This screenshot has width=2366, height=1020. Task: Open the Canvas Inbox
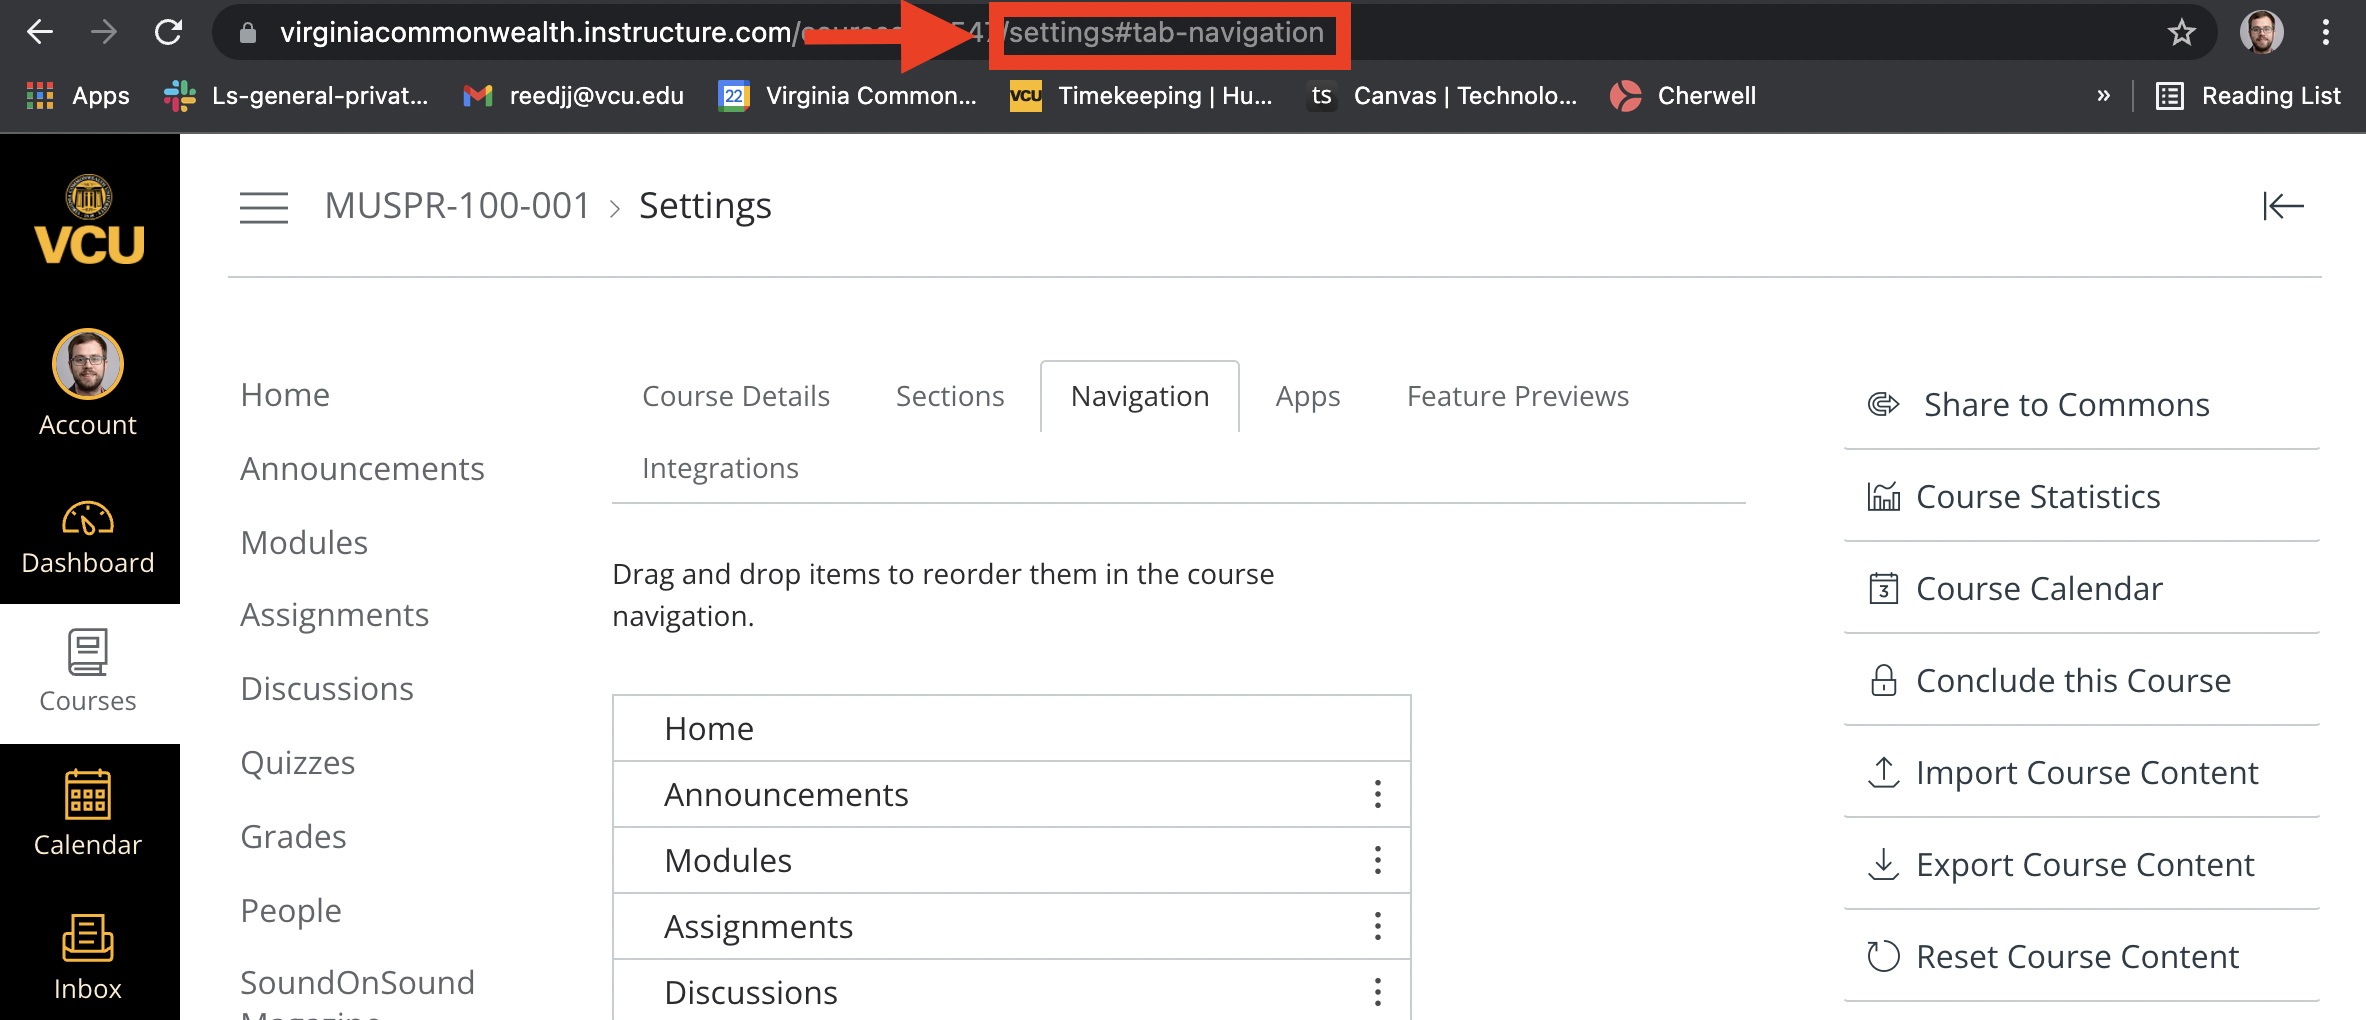(x=88, y=957)
